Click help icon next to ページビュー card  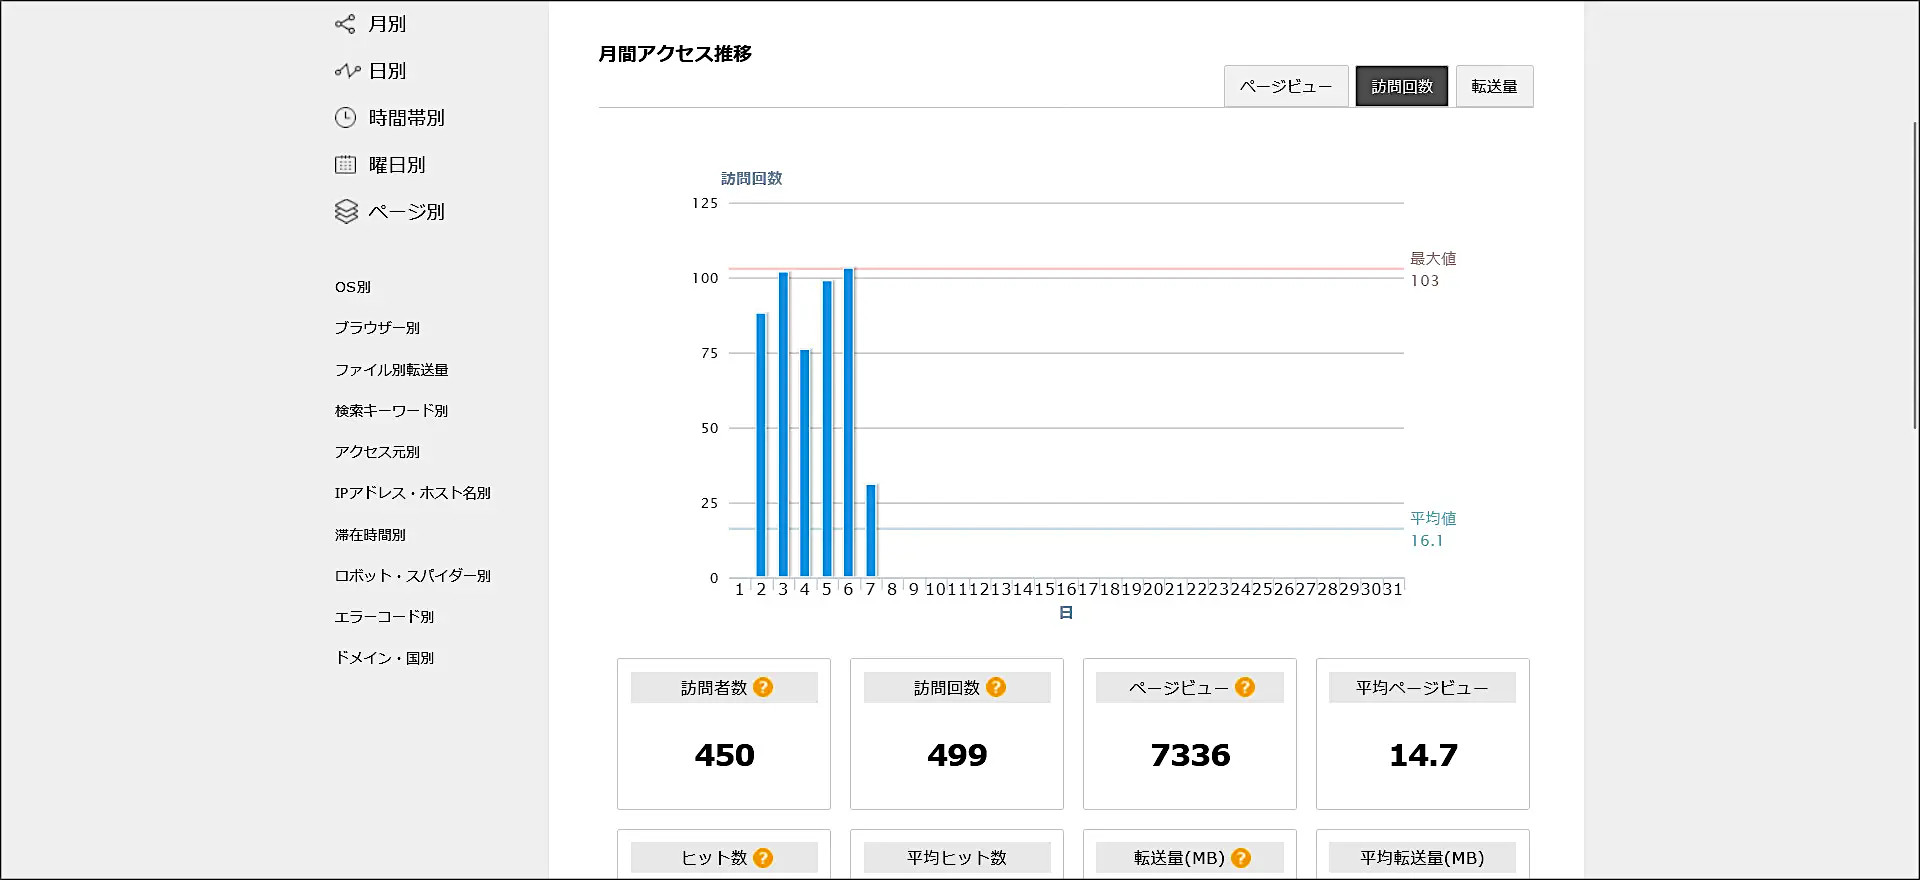tap(1245, 687)
